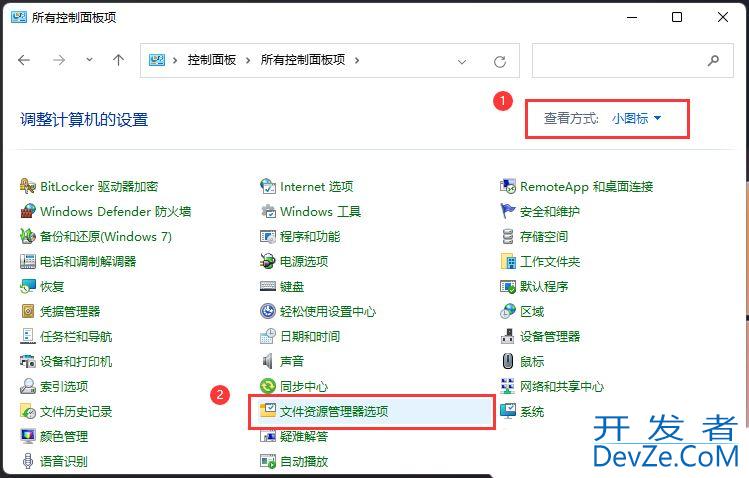Open the 系统 monitor icon

click(507, 411)
